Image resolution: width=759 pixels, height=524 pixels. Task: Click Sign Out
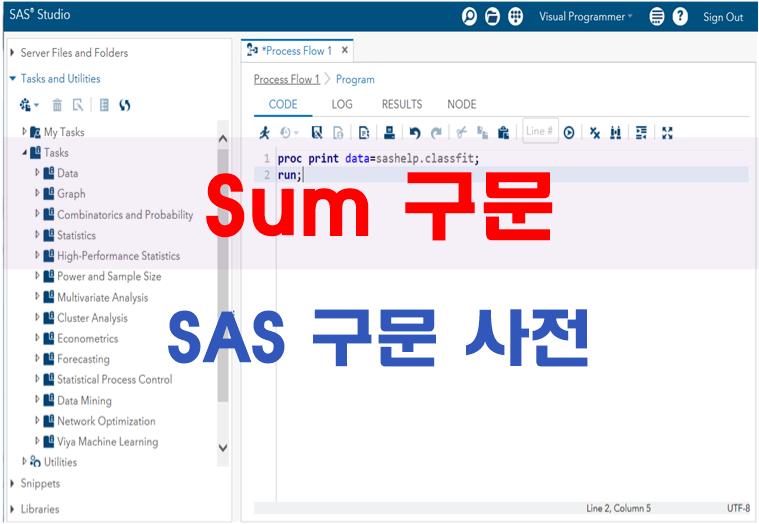[723, 17]
